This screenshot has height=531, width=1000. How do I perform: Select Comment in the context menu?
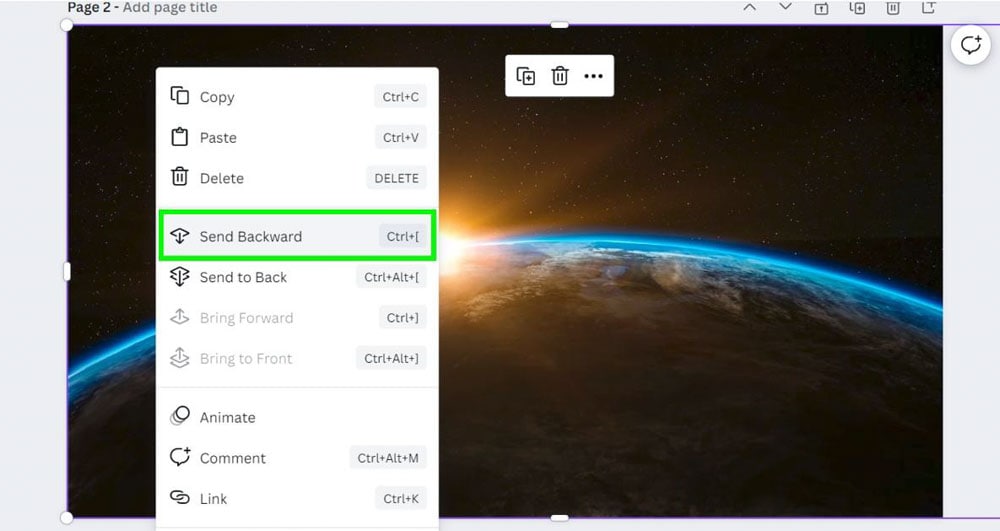click(x=297, y=458)
